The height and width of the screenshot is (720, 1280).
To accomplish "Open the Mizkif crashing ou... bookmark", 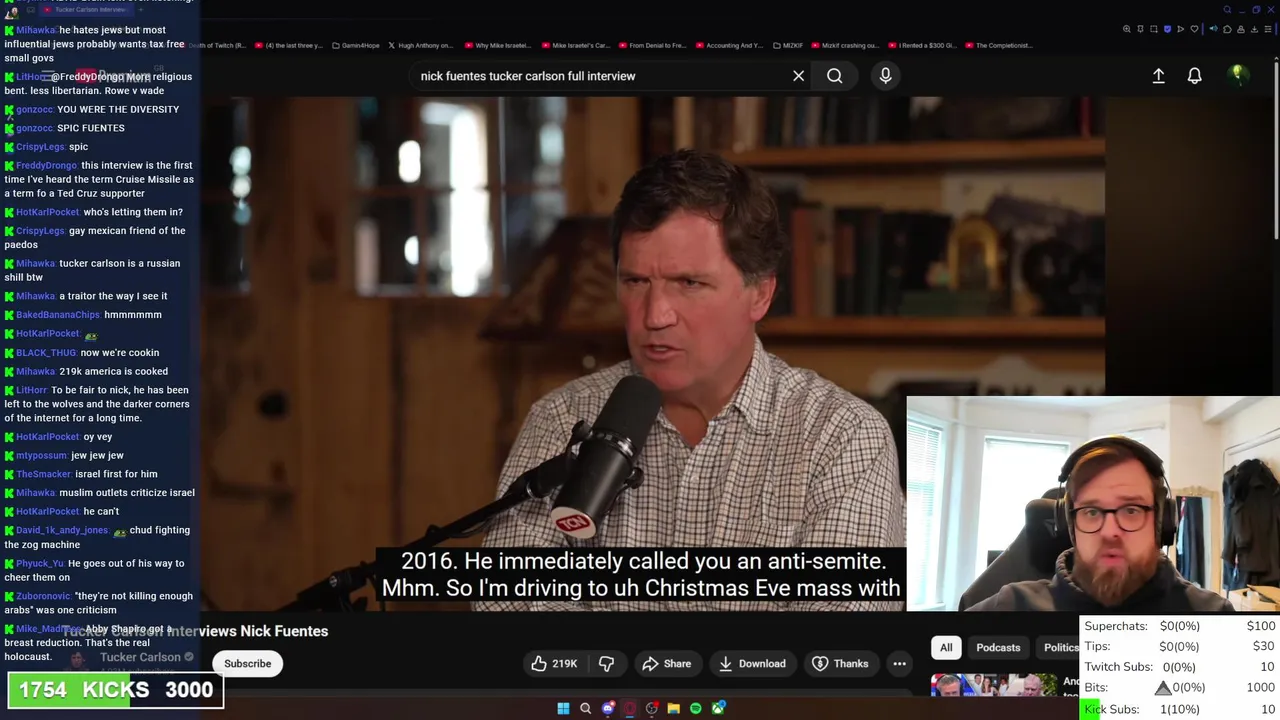I will 847,45.
